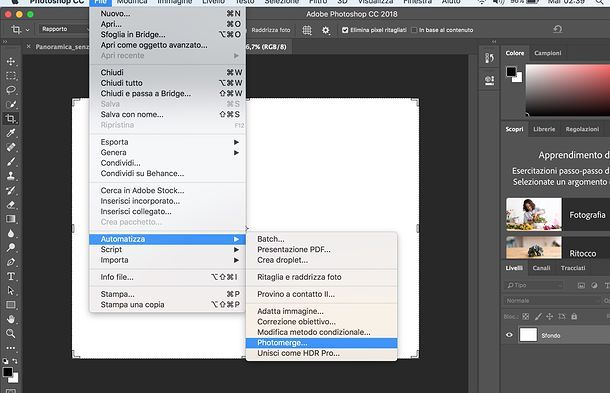
Task: Enable In base al contenuto checkbox
Action: tap(414, 30)
